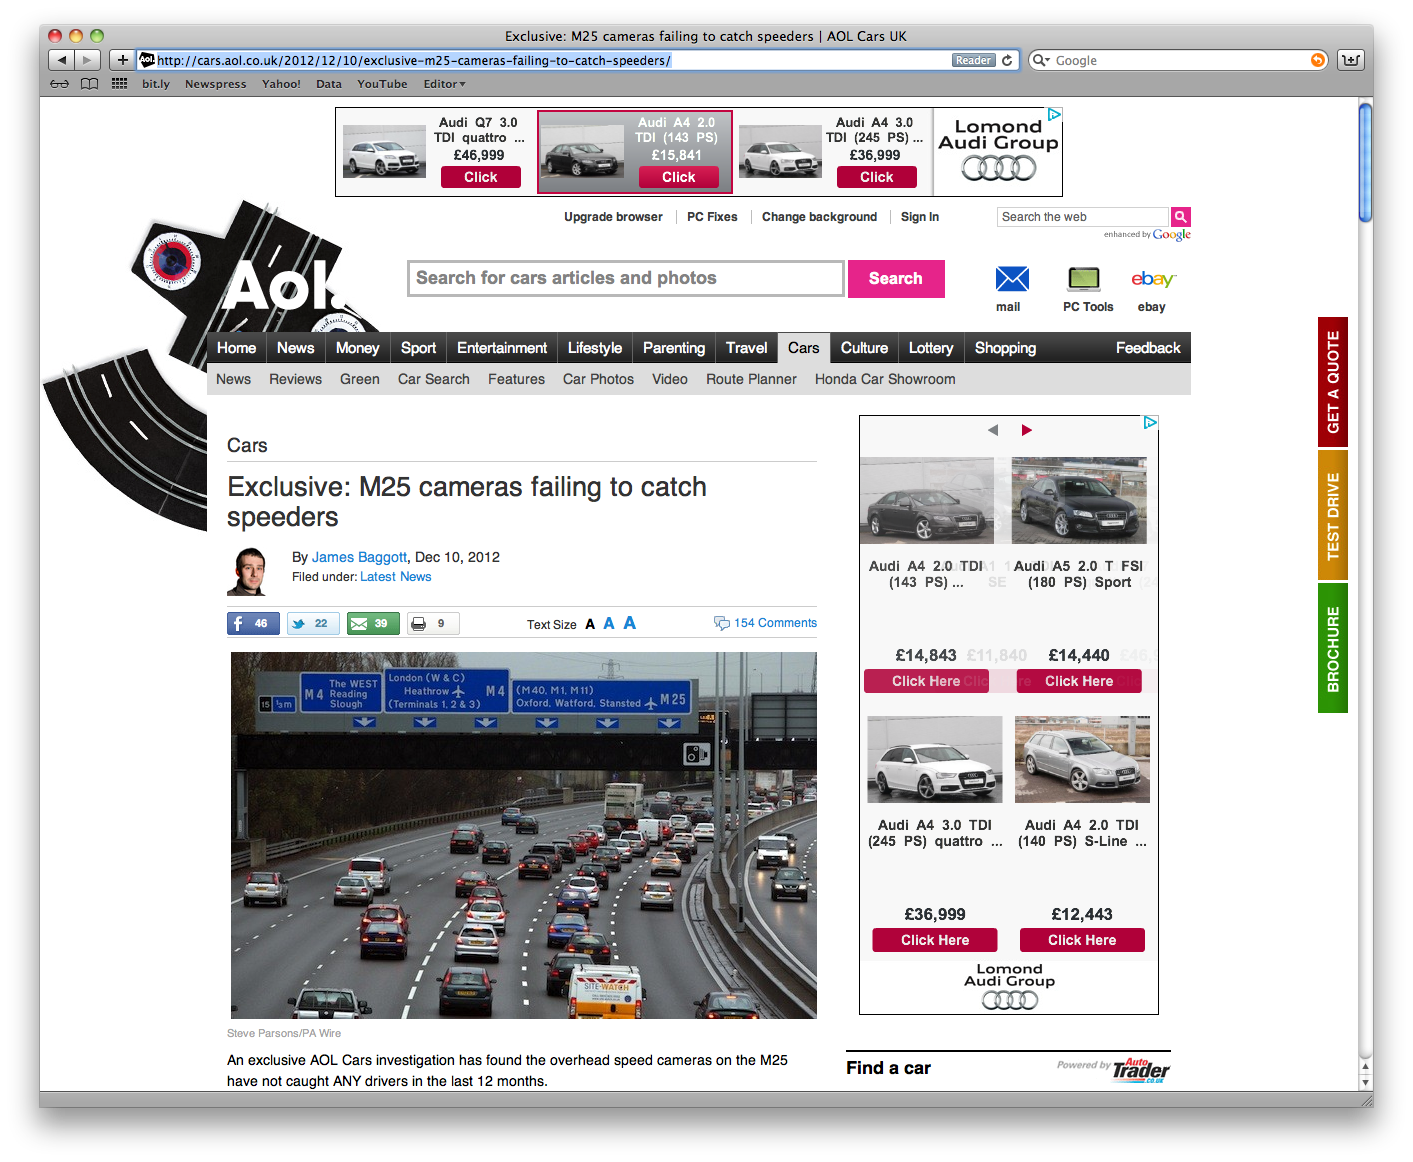
Task: Click the vertical scrollbar thumb
Action: pos(1365,162)
